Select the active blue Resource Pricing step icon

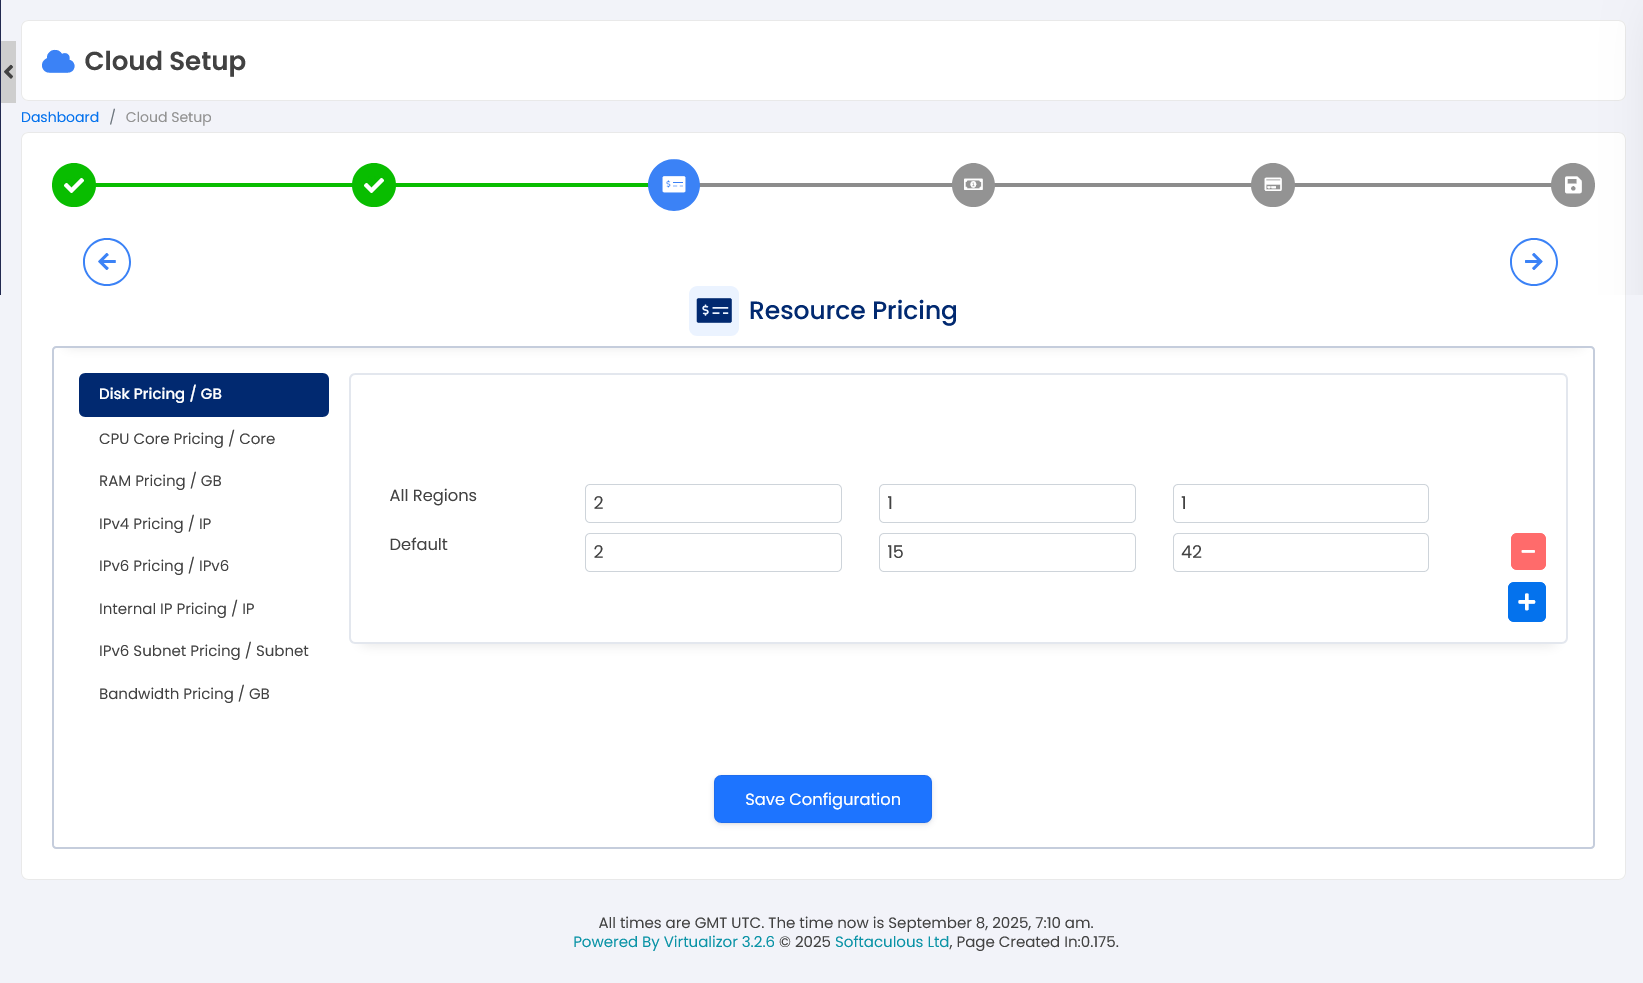(674, 185)
